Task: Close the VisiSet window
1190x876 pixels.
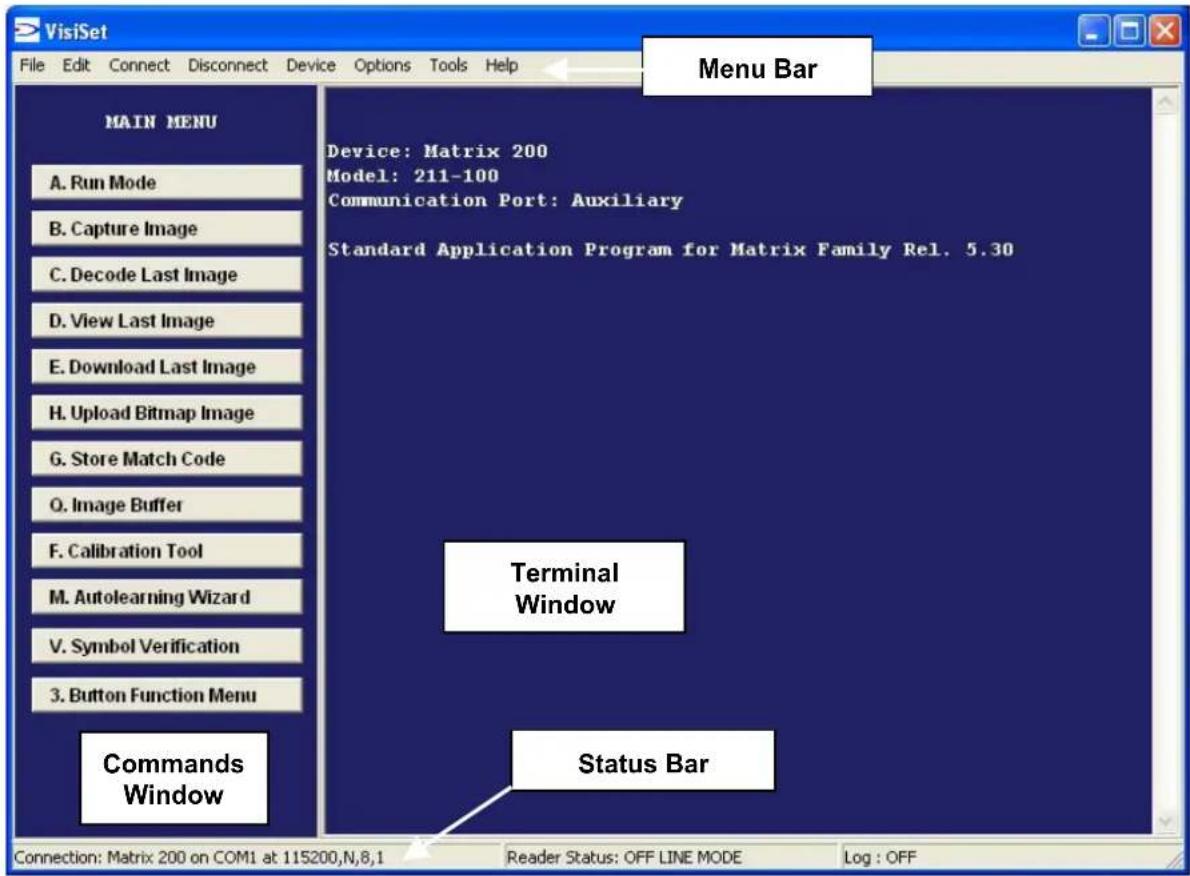Action: tap(1164, 32)
